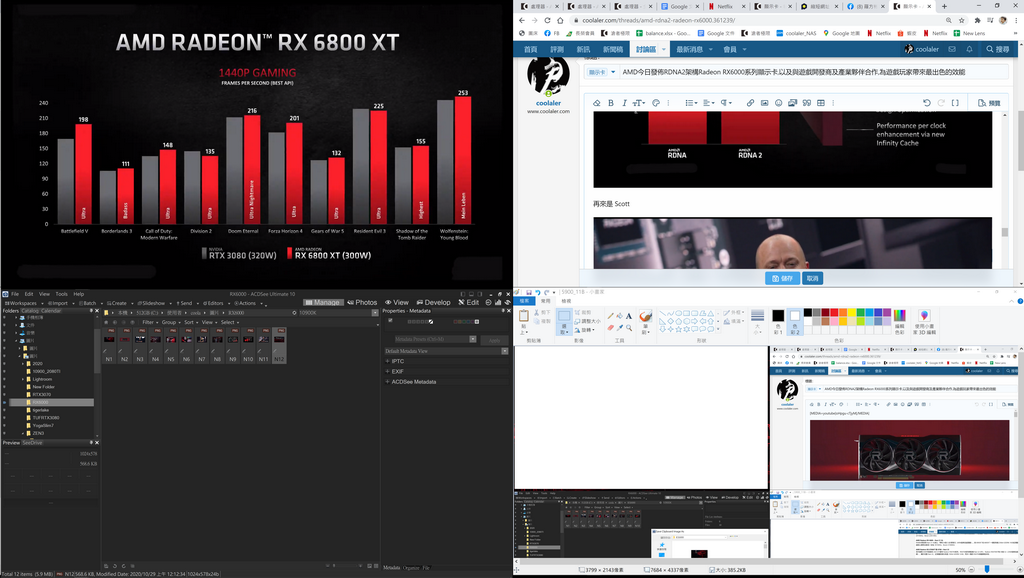Viewport: 1024px width, 578px height.
Task: Pick the yellow color swatch in Paint
Action: coord(852,312)
